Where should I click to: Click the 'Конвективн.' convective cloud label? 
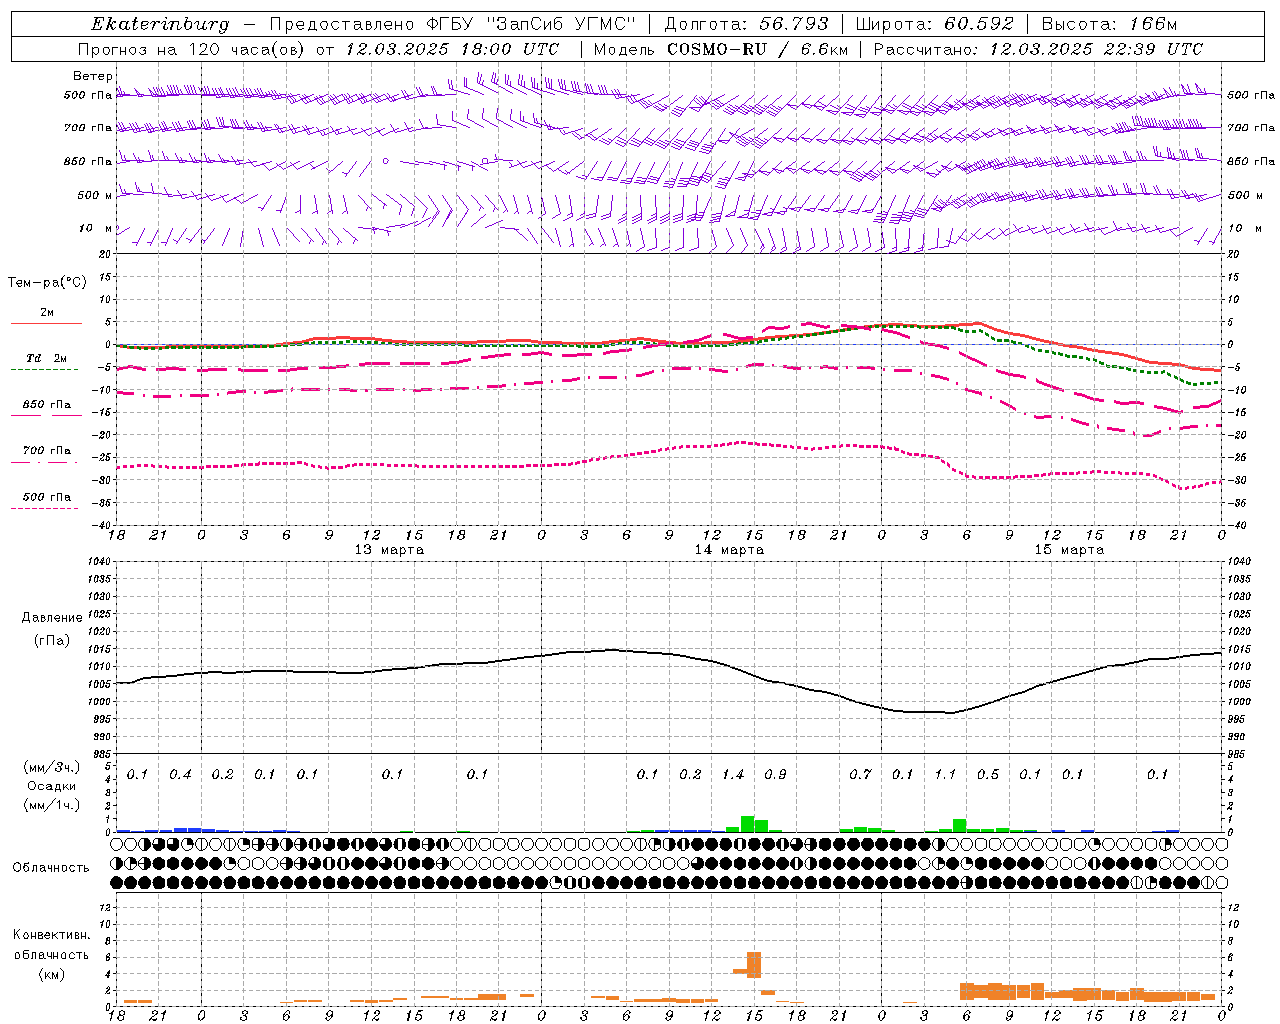tap(51, 935)
